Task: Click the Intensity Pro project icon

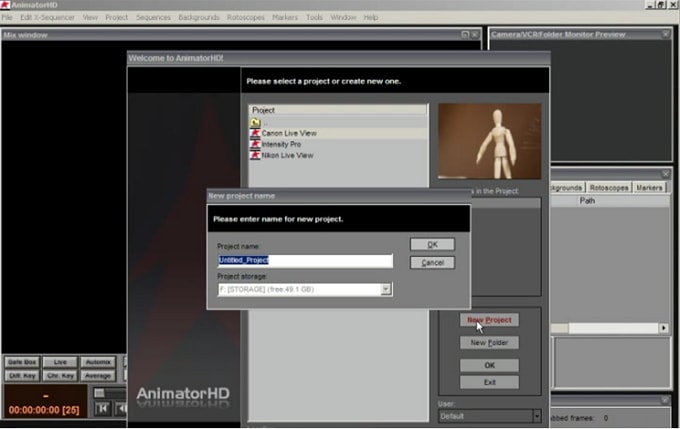Action: (x=255, y=144)
